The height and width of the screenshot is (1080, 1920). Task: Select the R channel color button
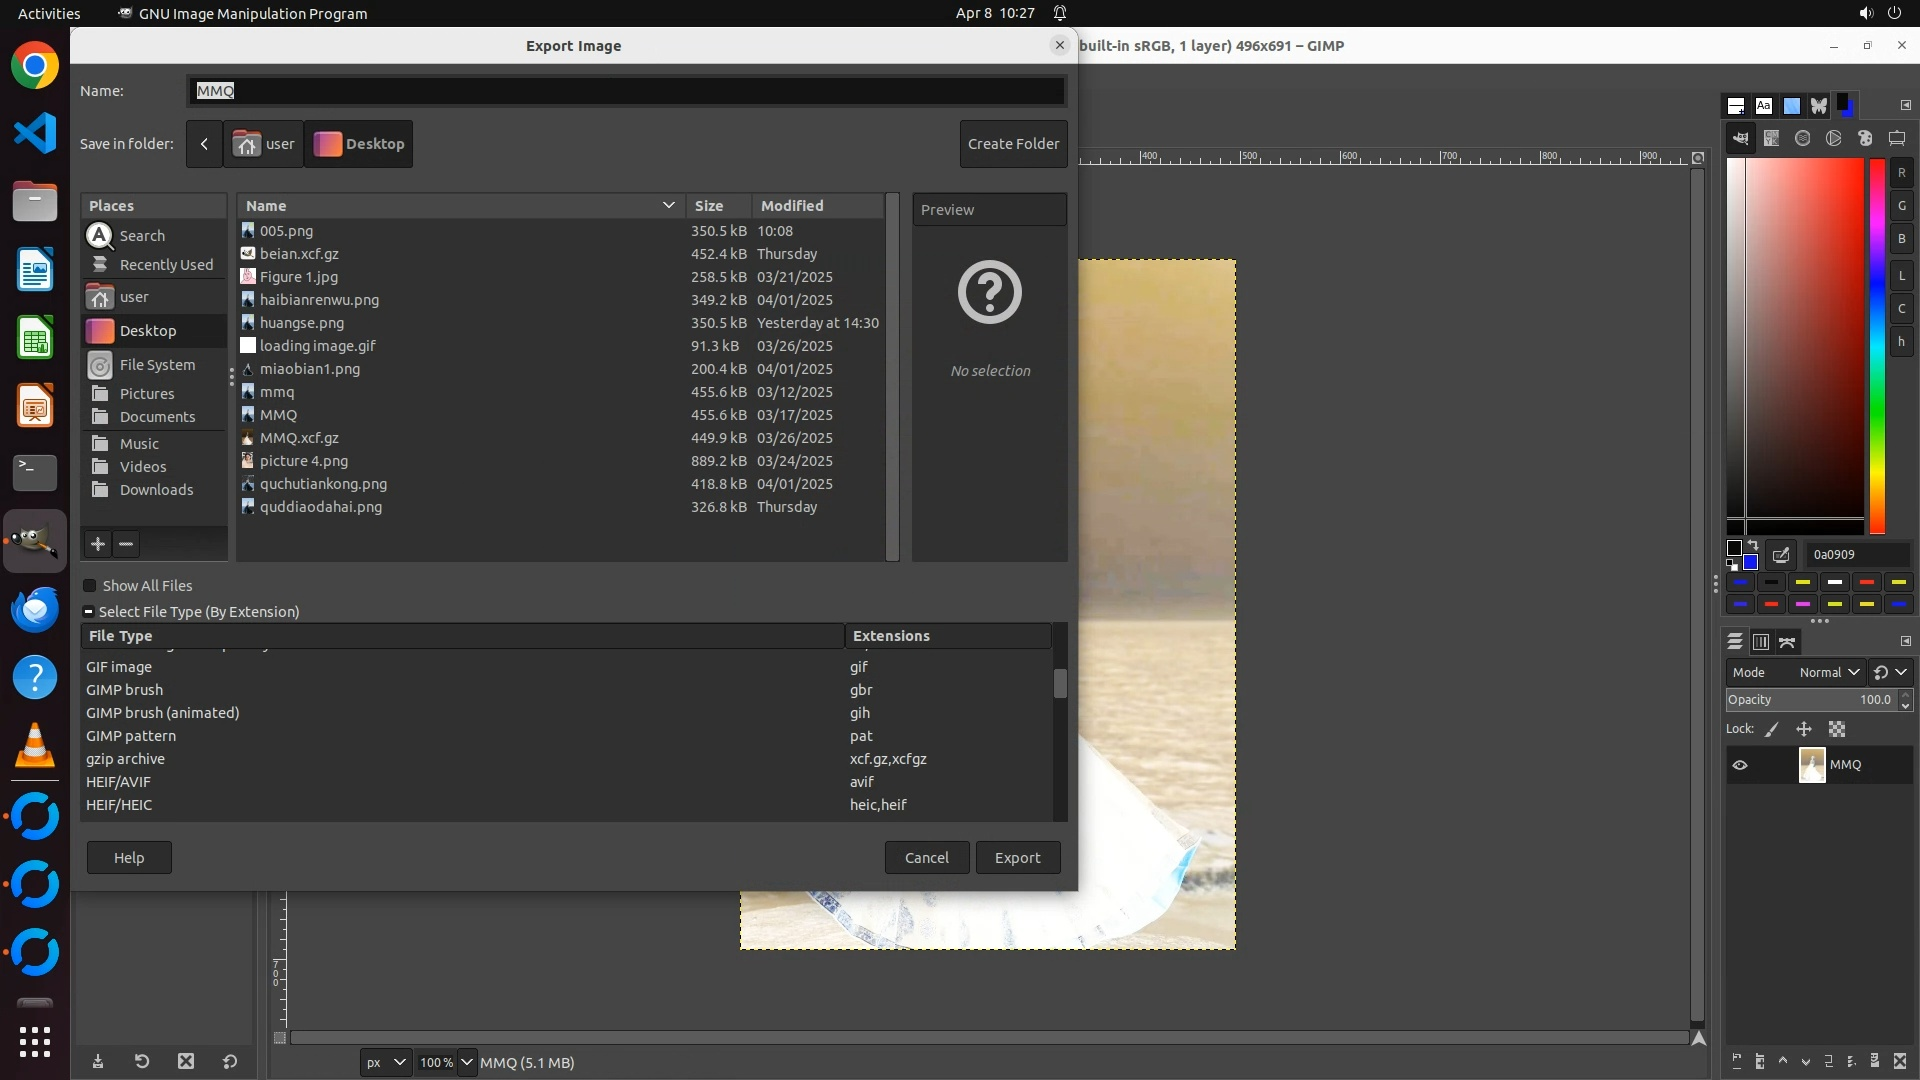[1901, 173]
